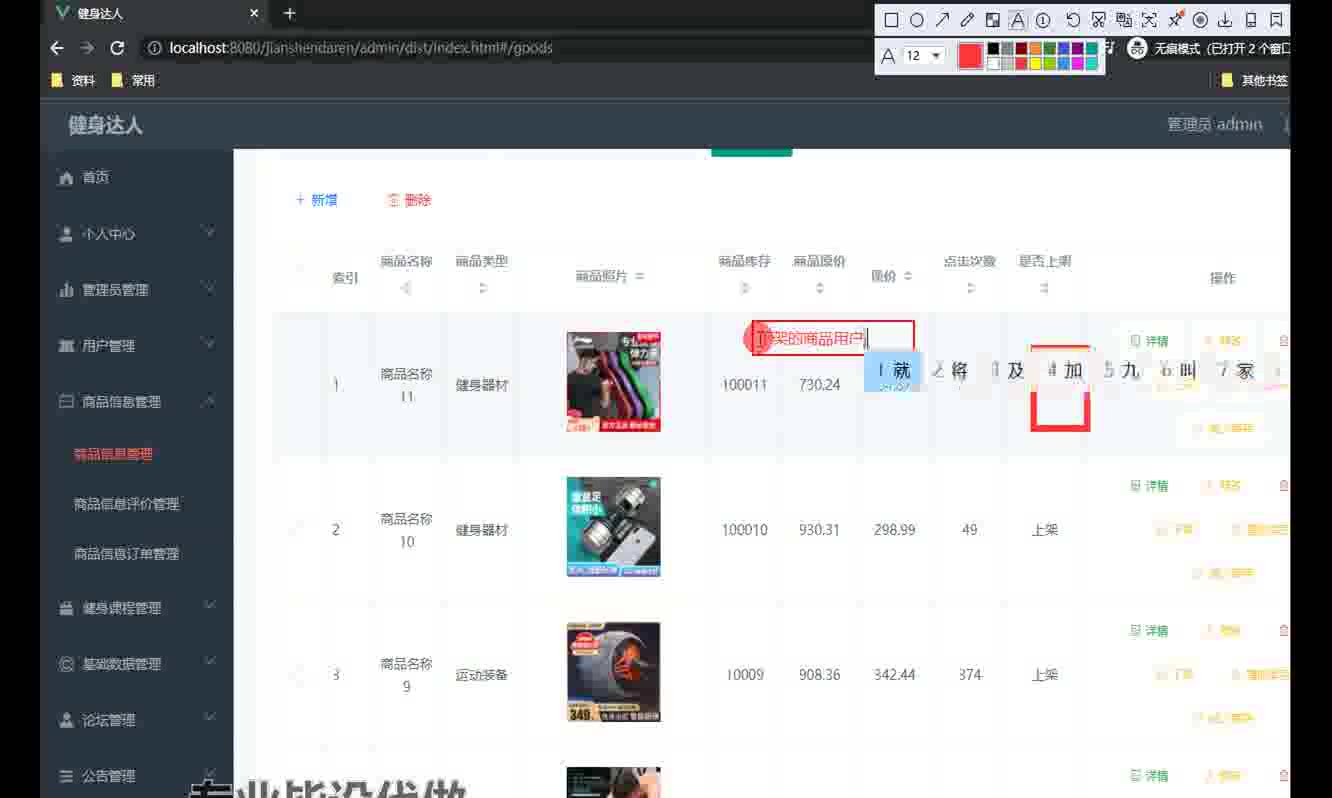The image size is (1332, 798).
Task: Pick the black color swatch
Action: (x=993, y=48)
